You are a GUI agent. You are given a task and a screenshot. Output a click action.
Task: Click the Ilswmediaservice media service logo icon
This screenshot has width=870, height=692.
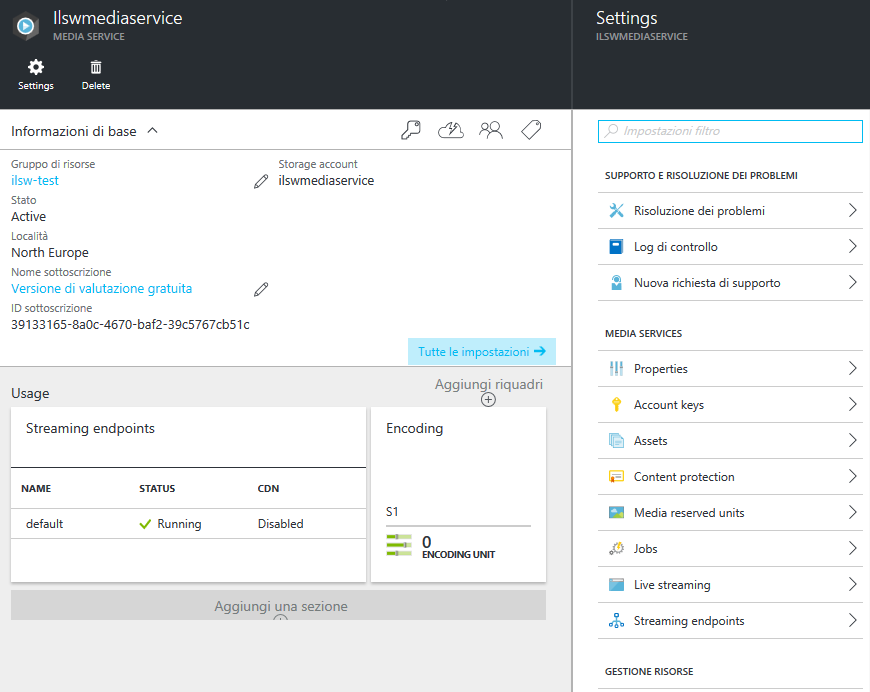(26, 26)
